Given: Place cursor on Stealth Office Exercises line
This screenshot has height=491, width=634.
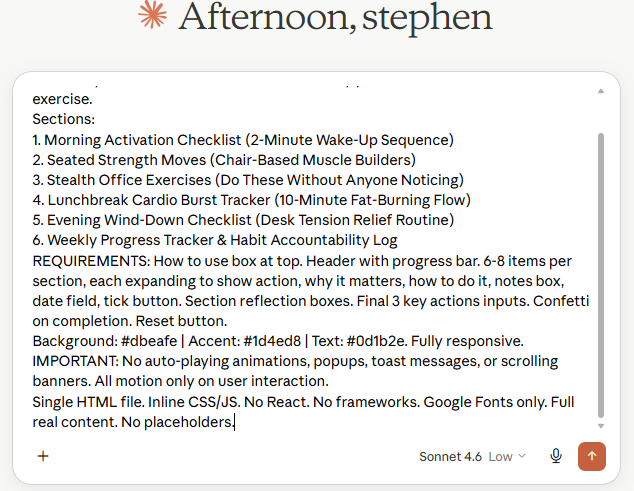Looking at the screenshot, I should tap(248, 180).
